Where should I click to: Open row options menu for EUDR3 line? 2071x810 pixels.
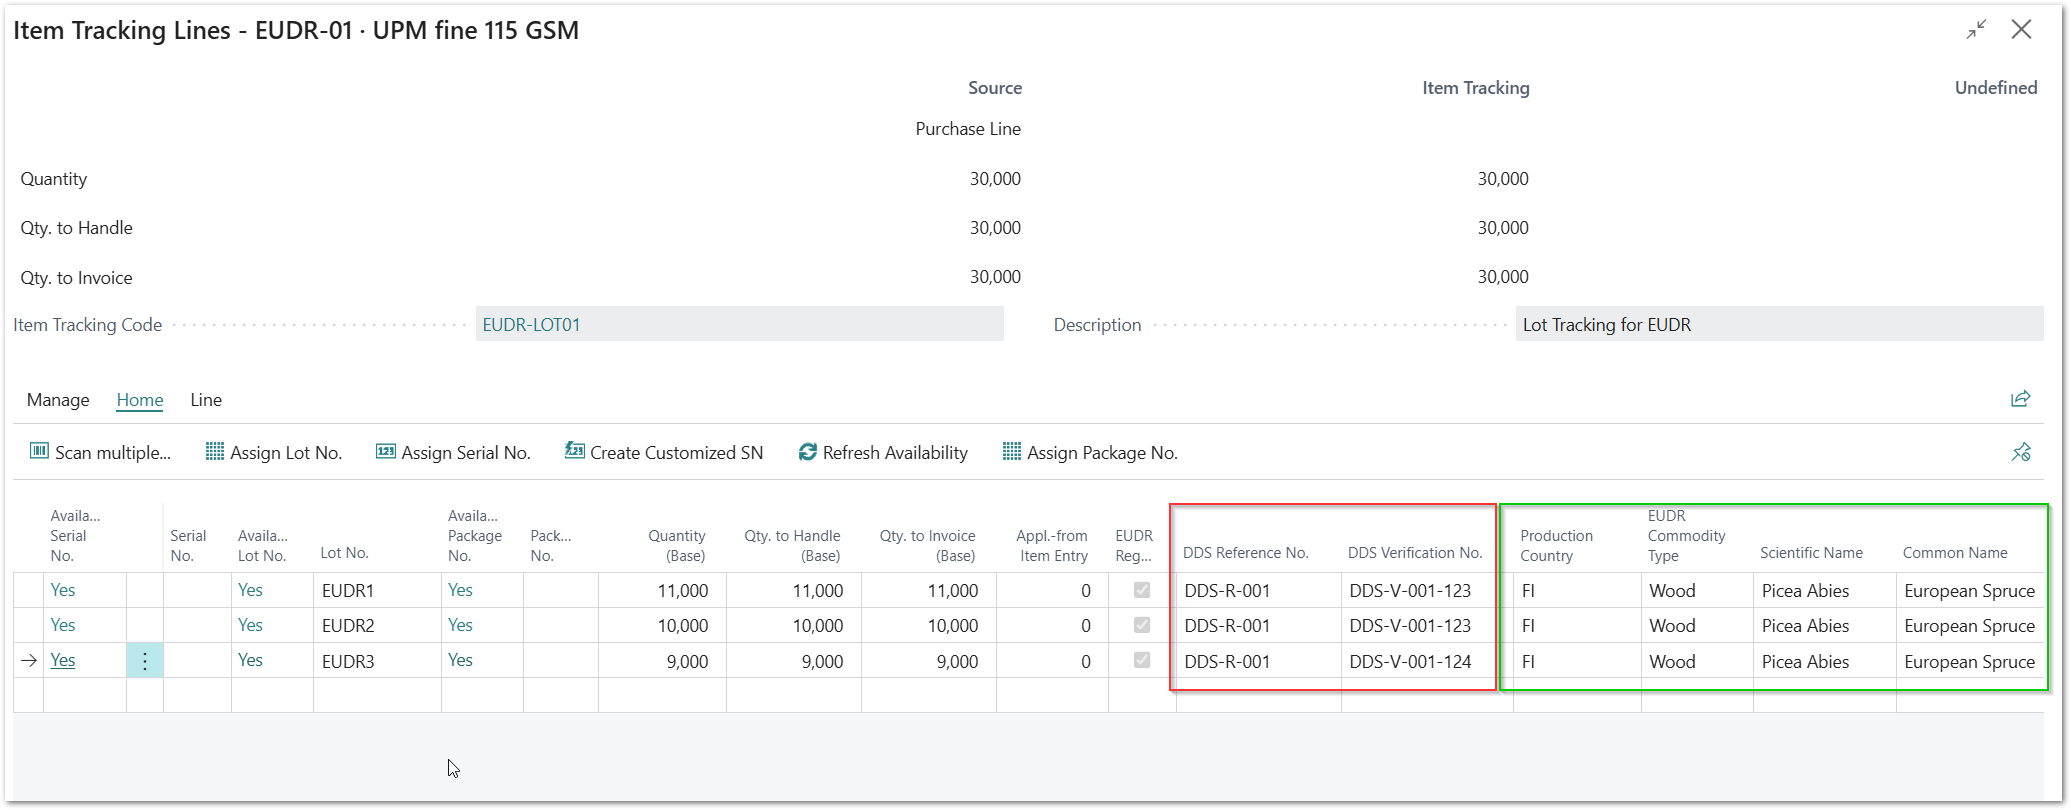(145, 661)
